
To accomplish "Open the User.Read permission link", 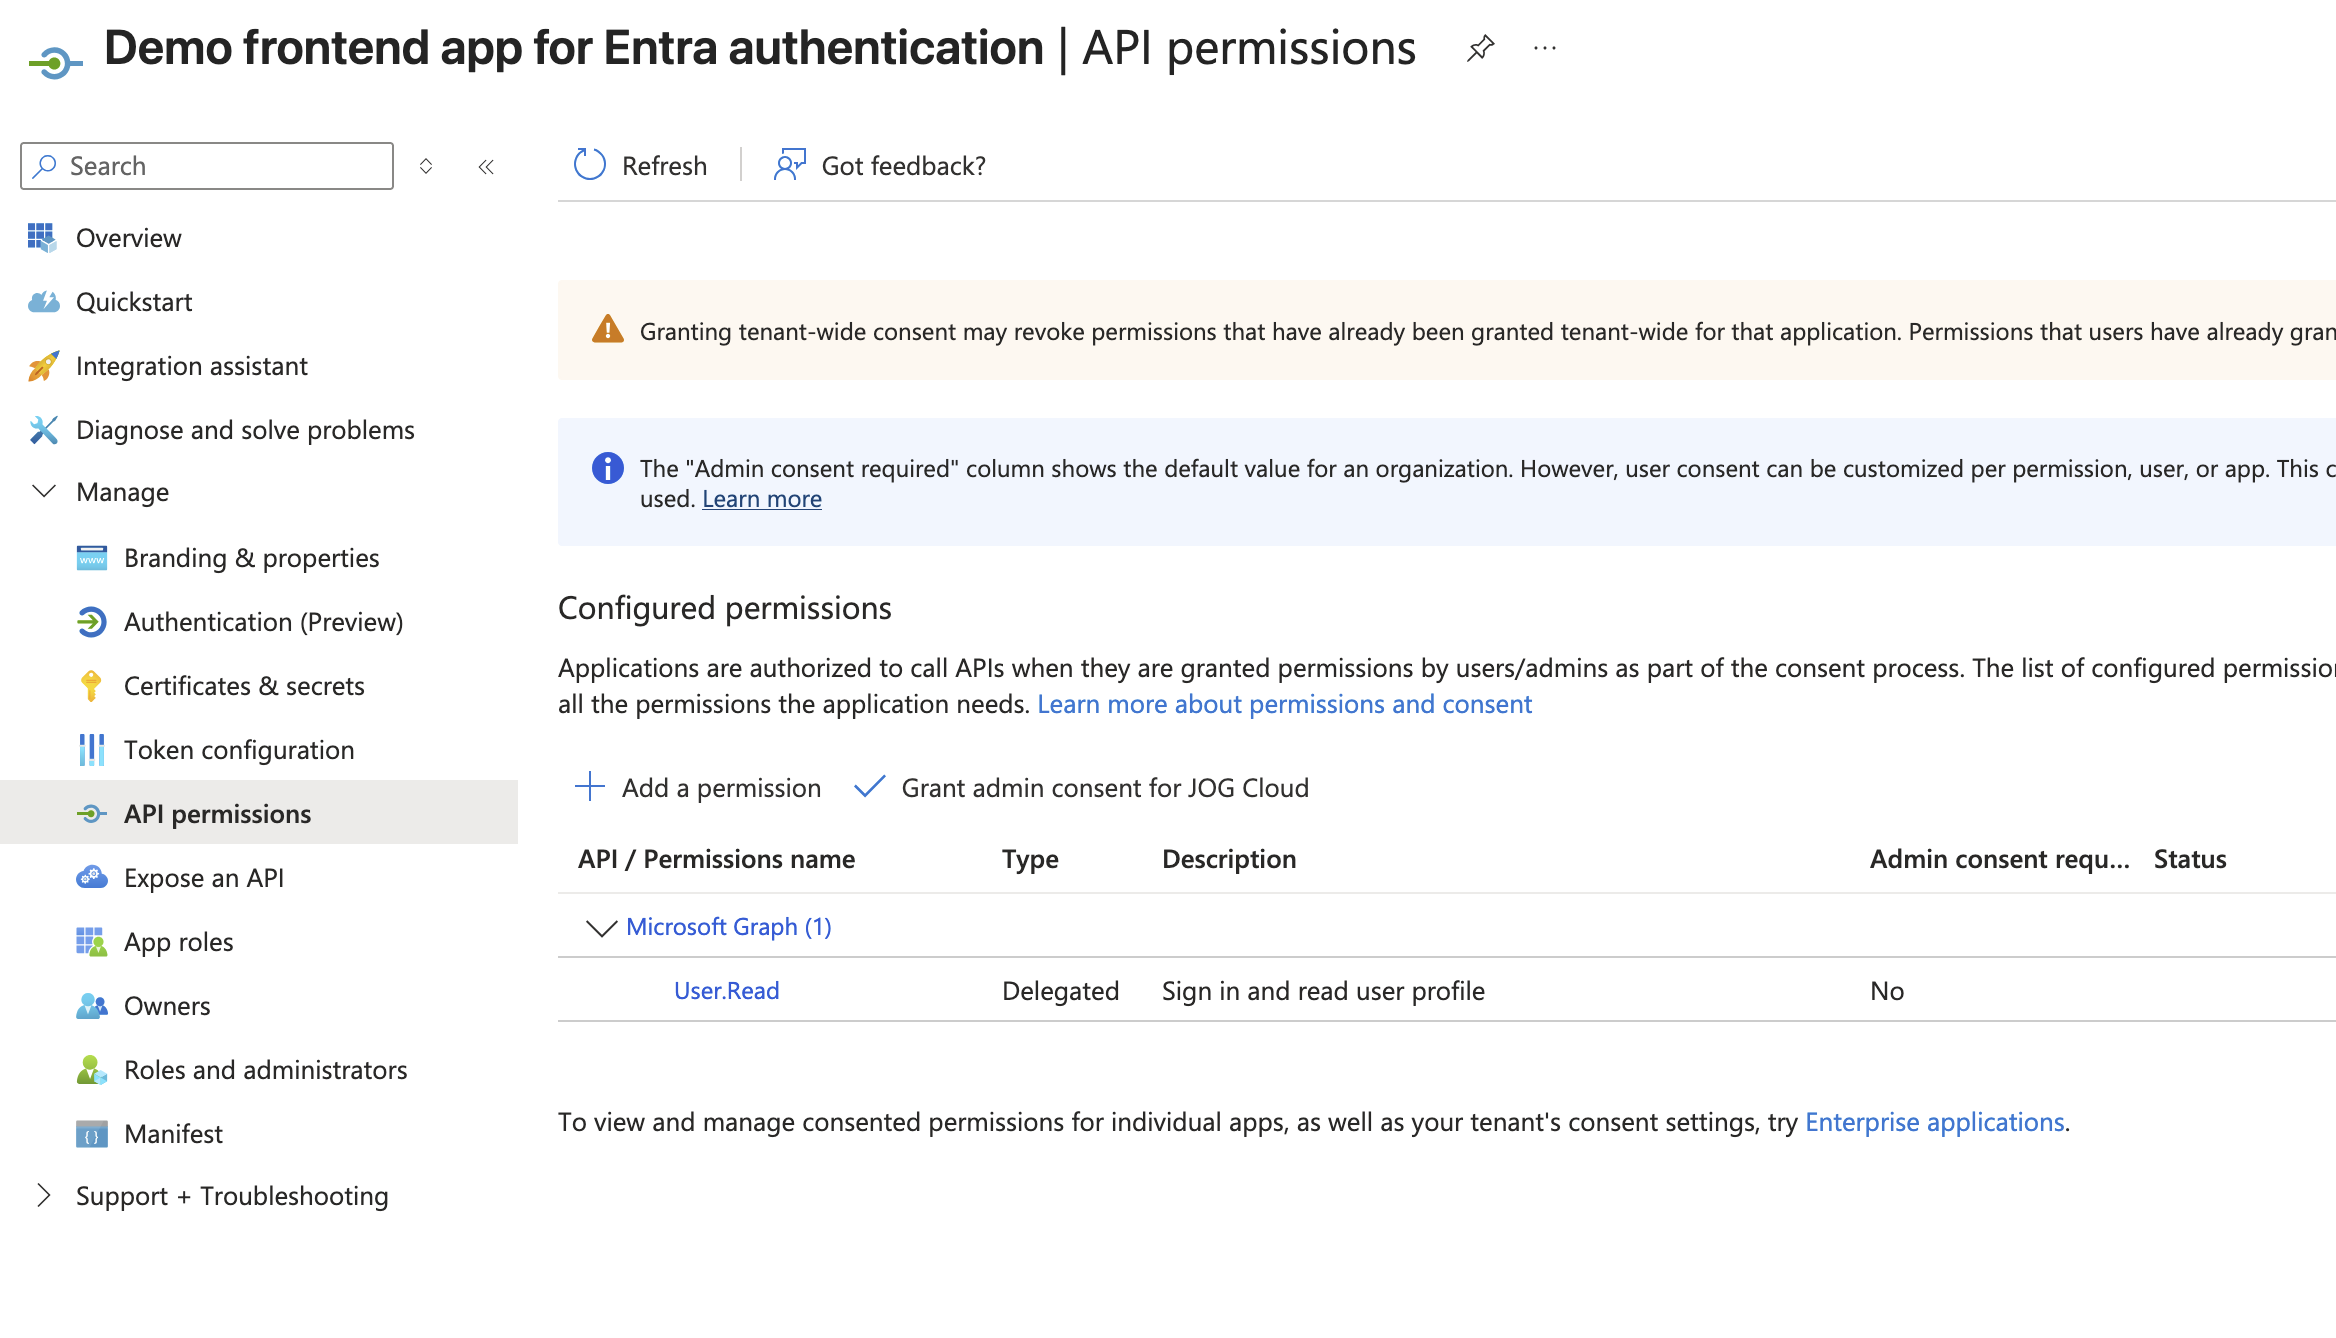I will [727, 991].
